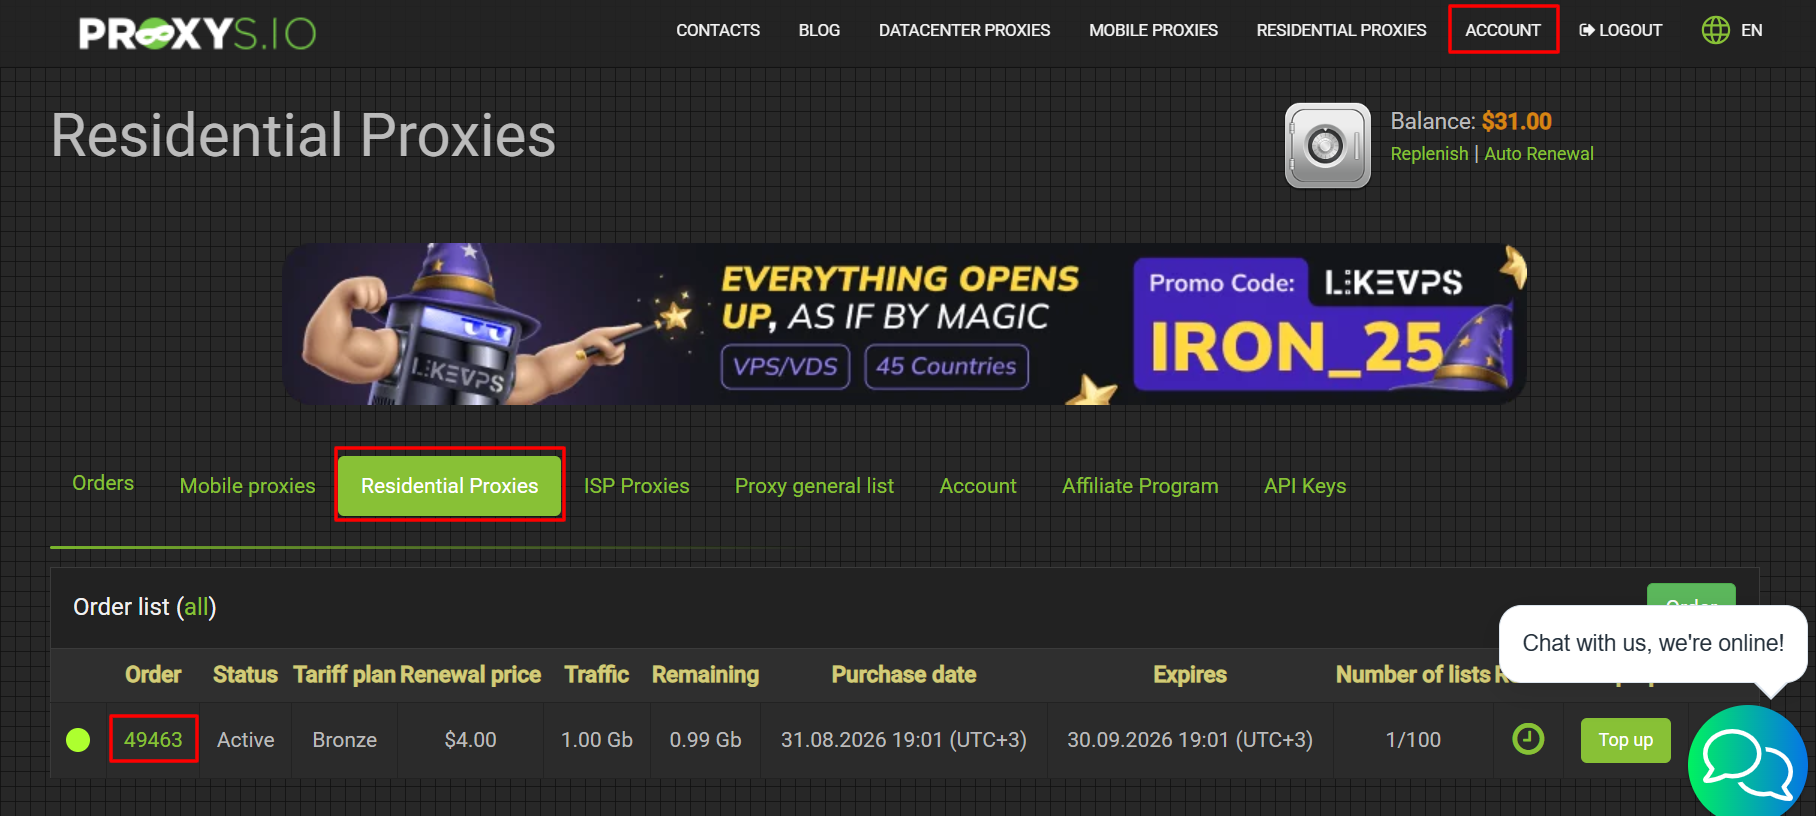Click the '$4.00' renewal price cell
Screen dimensions: 1816x816
click(470, 740)
